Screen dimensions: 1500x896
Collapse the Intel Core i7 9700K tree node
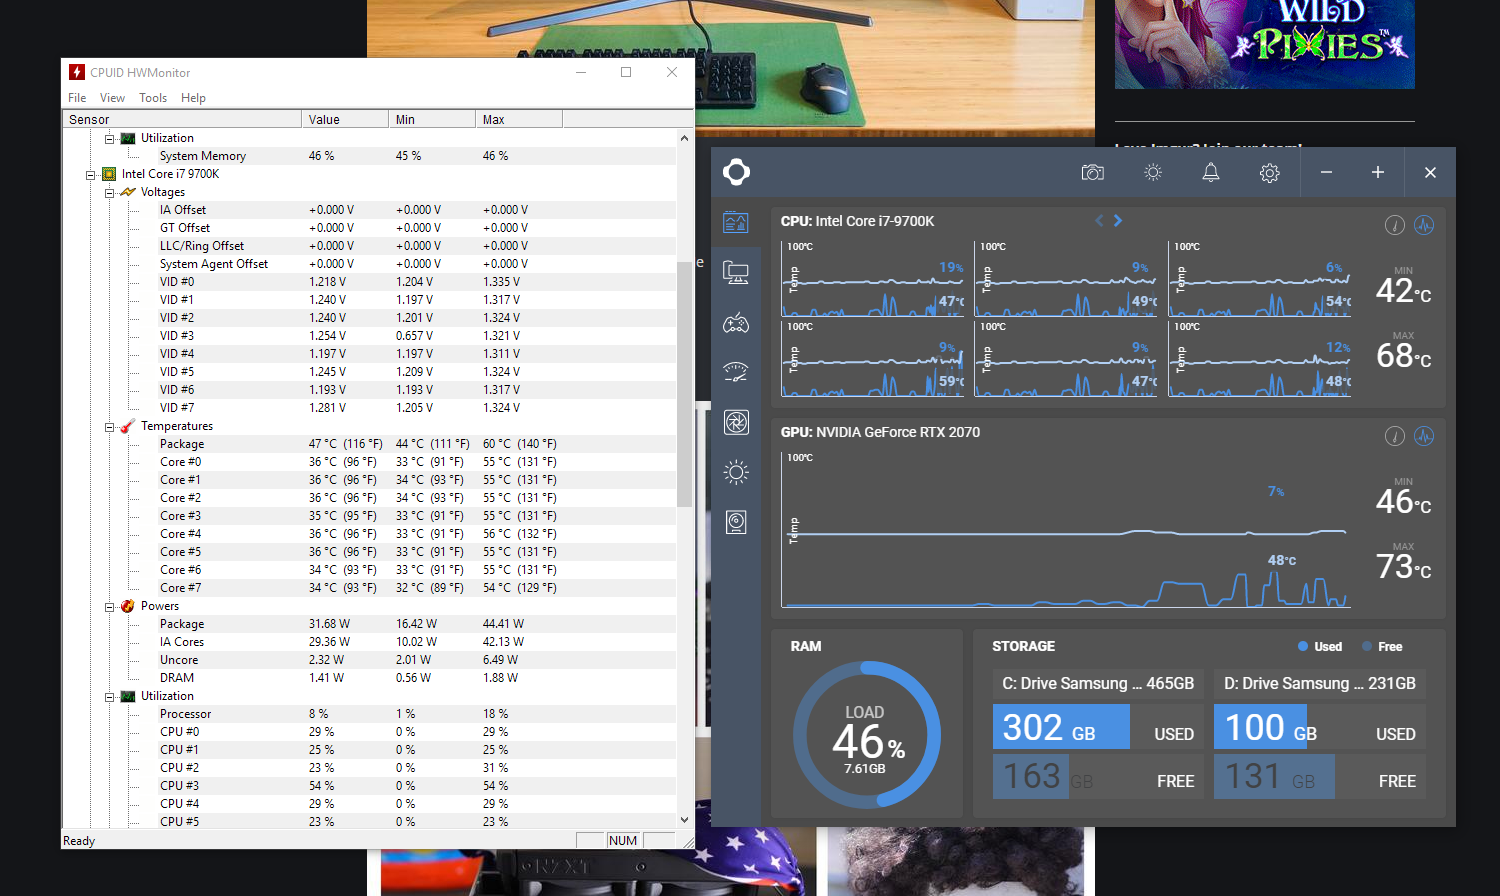(x=90, y=175)
